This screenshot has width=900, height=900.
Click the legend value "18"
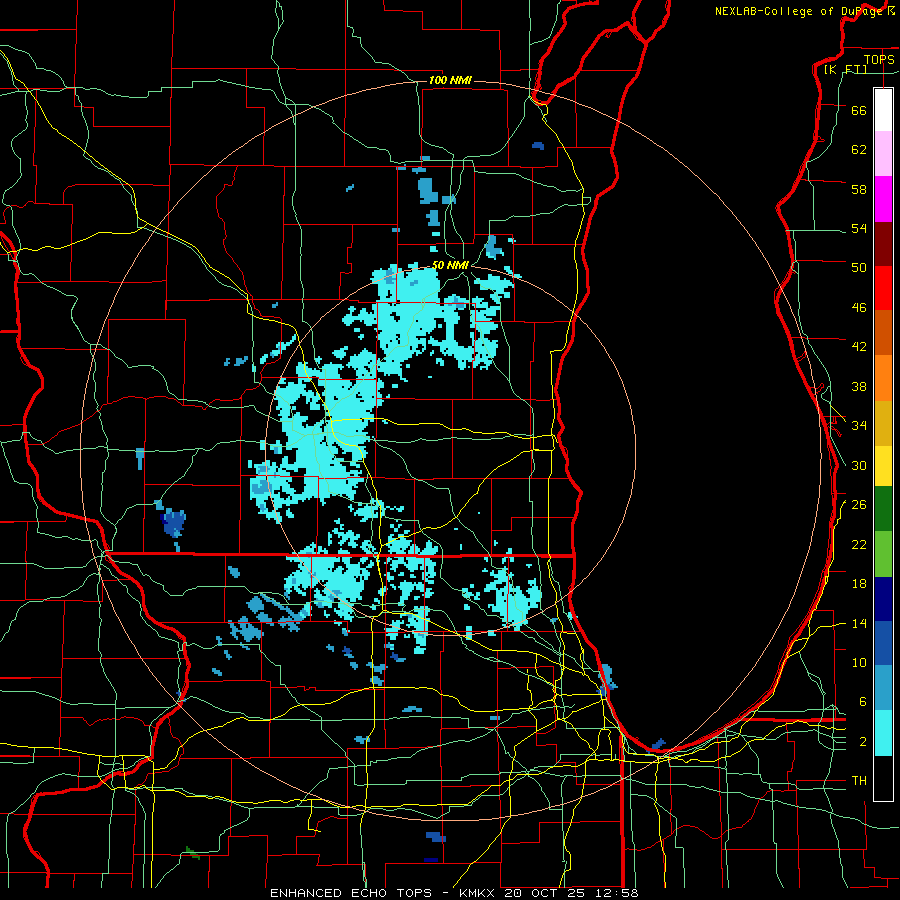tap(859, 584)
